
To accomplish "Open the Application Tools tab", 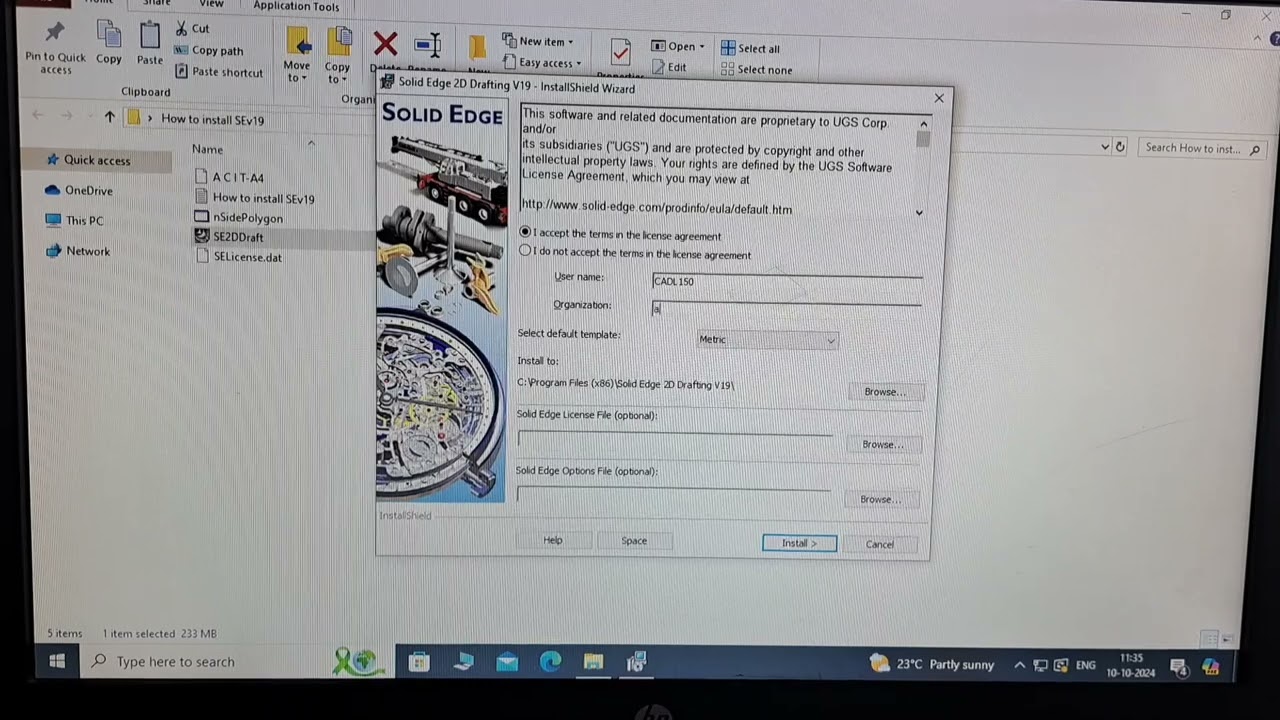I will (296, 6).
